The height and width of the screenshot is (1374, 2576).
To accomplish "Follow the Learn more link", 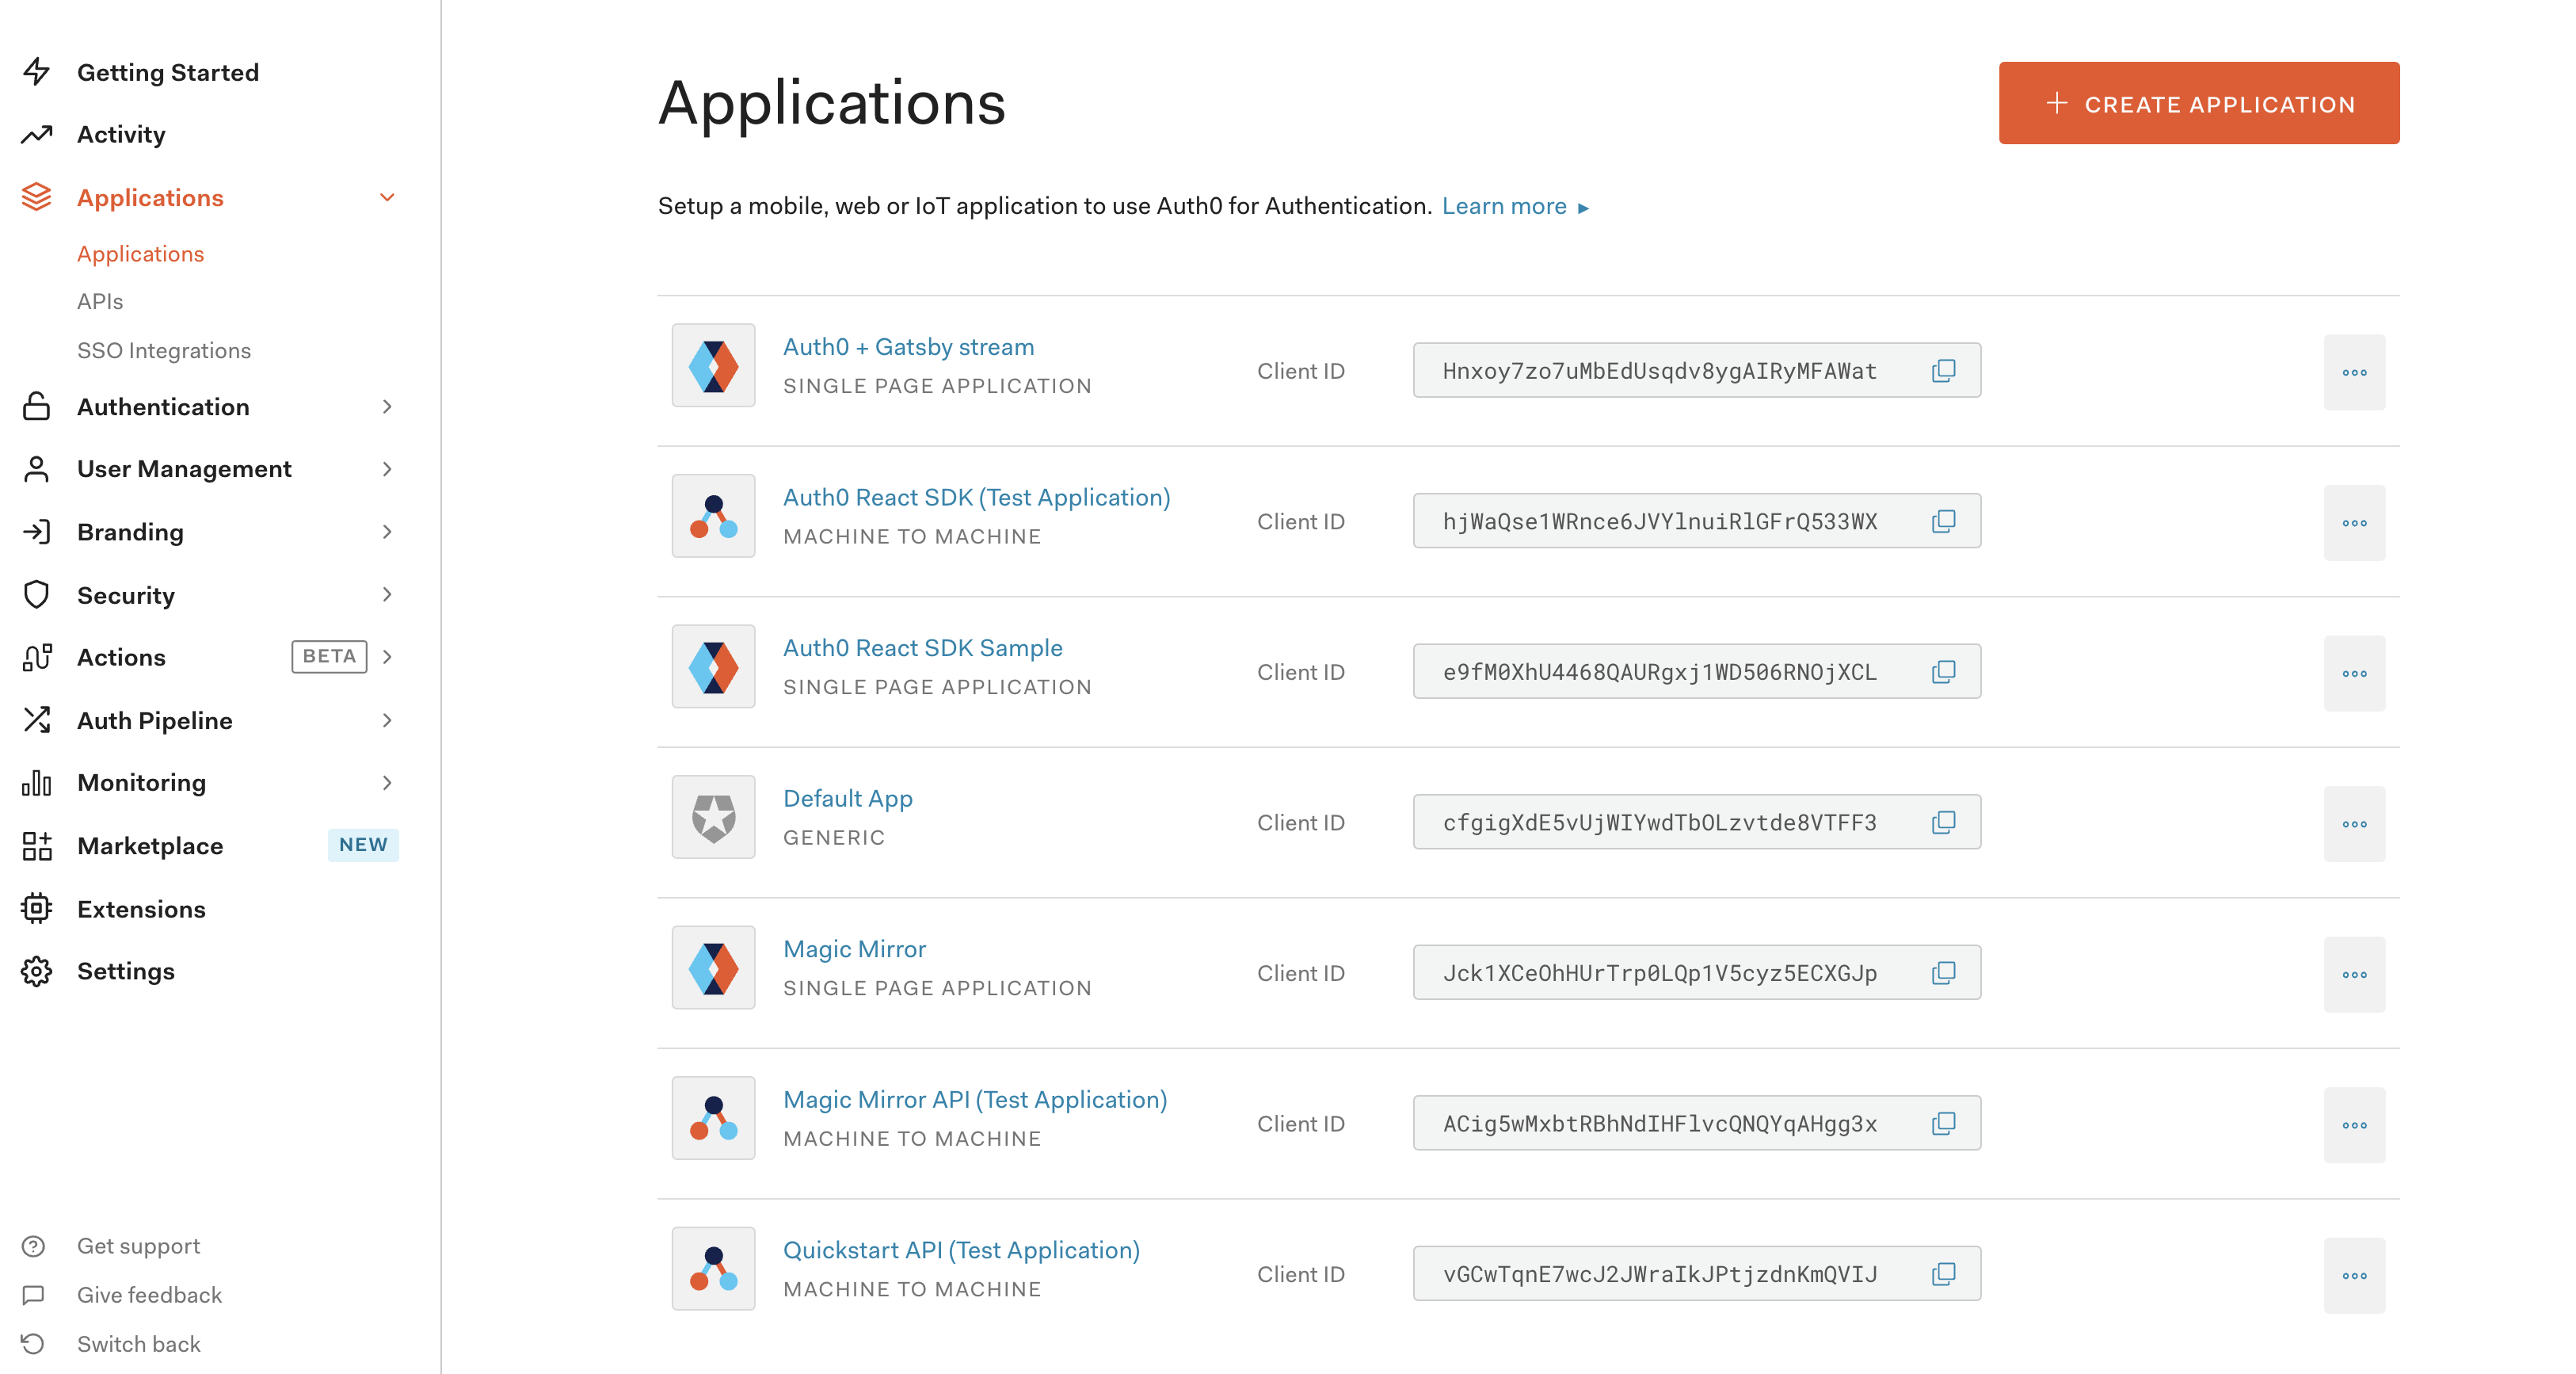I will pyautogui.click(x=1504, y=206).
